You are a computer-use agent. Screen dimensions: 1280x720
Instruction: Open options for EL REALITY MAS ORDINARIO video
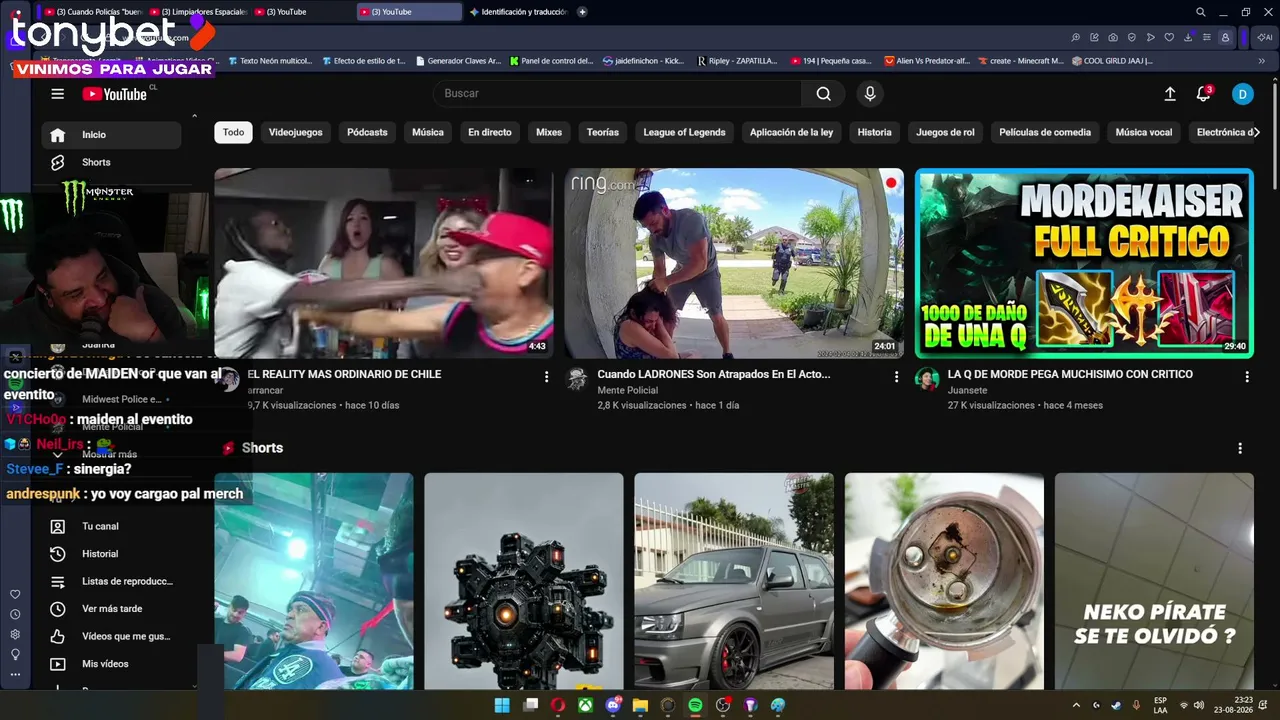(x=546, y=377)
